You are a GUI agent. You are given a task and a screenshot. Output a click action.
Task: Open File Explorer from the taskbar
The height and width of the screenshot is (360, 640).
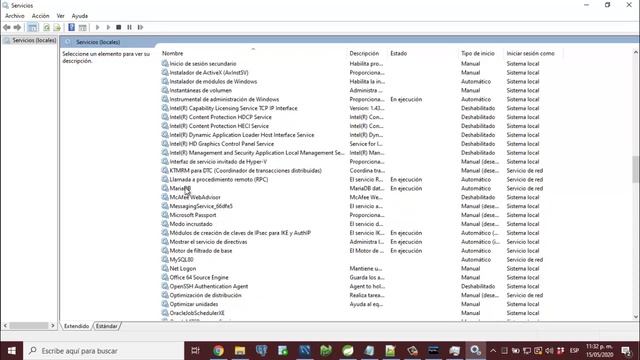[x=240, y=351]
